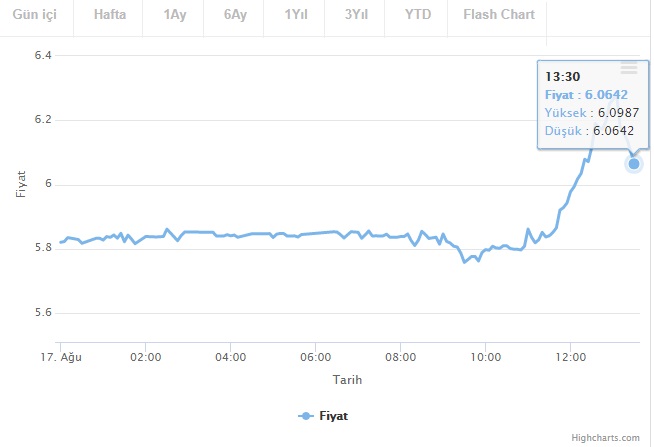Open the 1Yıl chart view
This screenshot has height=447, width=654.
pyautogui.click(x=296, y=15)
